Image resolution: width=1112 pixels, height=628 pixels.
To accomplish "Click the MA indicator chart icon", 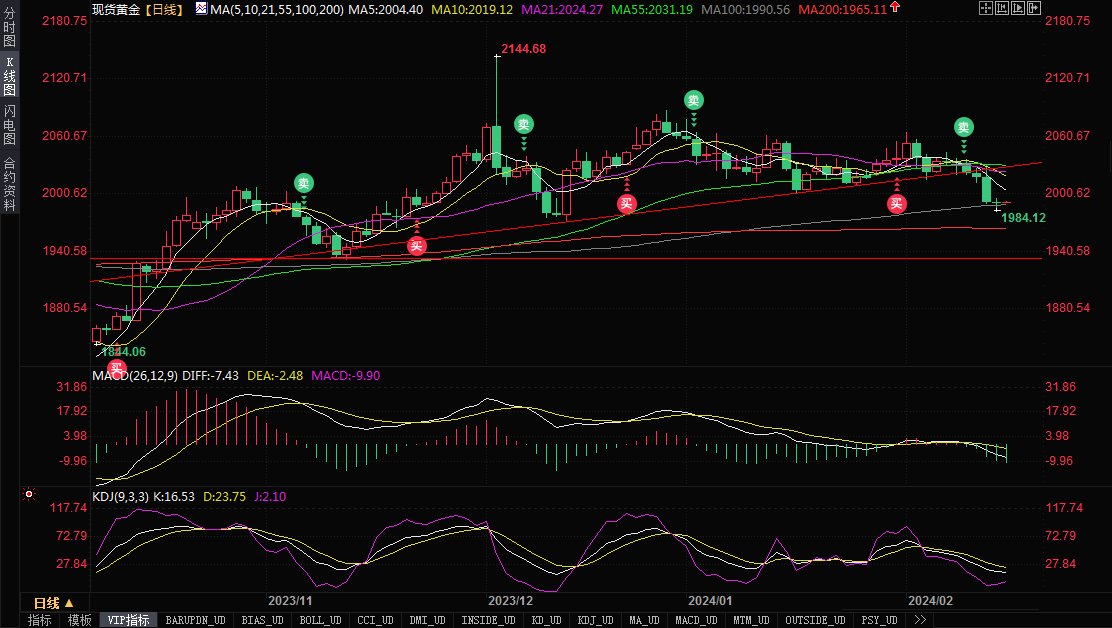I will pyautogui.click(x=201, y=9).
